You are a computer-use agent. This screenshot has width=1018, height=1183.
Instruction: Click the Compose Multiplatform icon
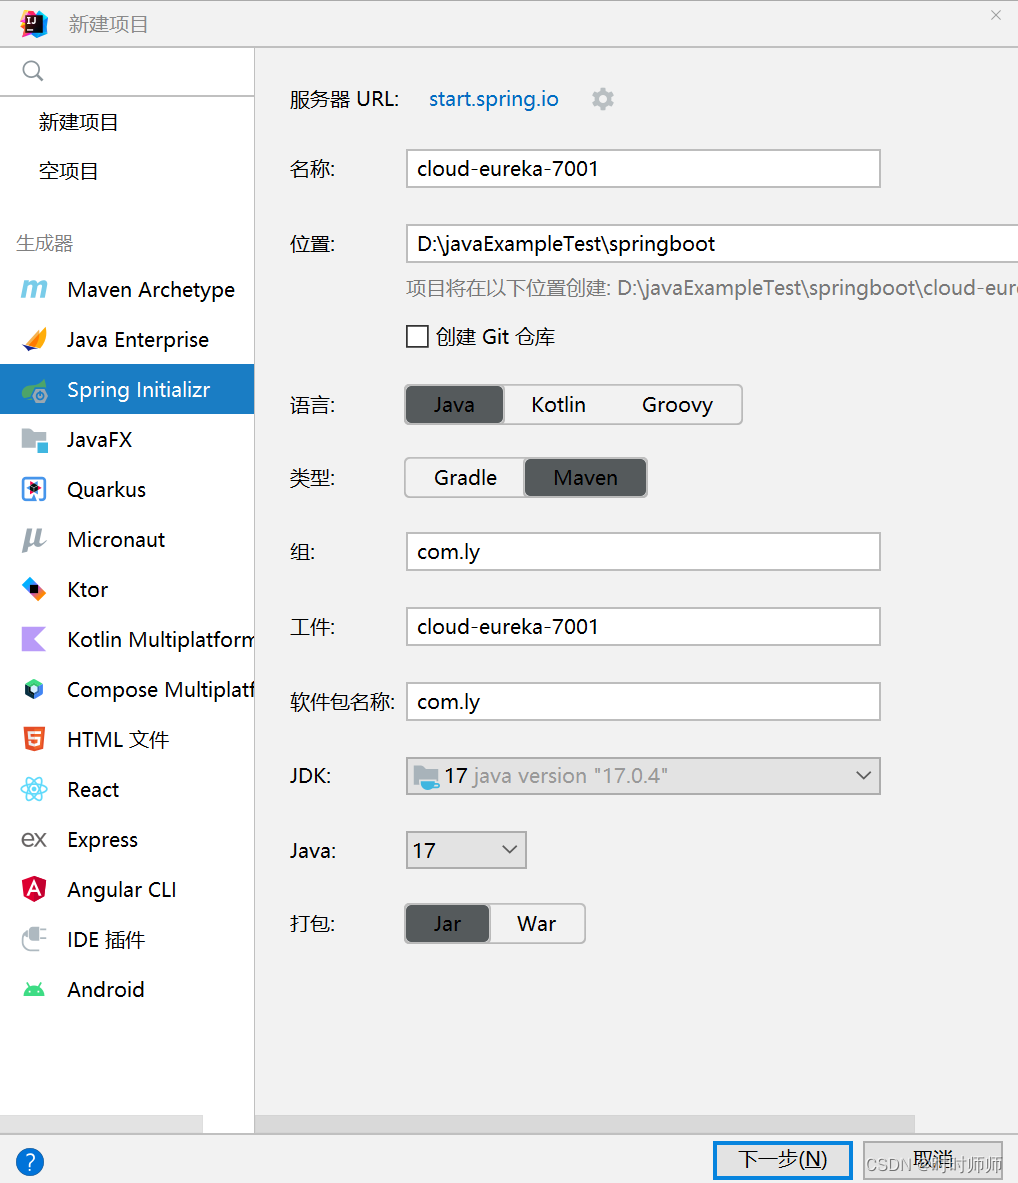pos(34,689)
